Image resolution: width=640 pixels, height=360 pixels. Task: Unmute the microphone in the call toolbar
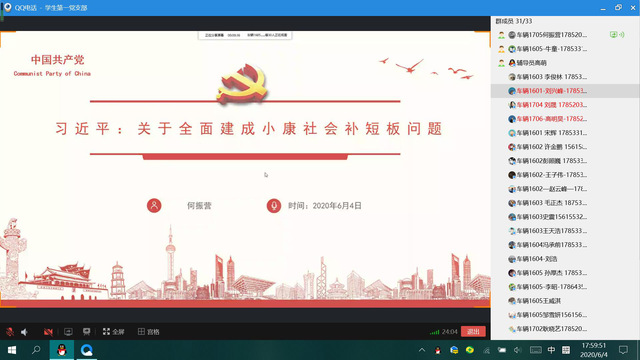pyautogui.click(x=10, y=332)
